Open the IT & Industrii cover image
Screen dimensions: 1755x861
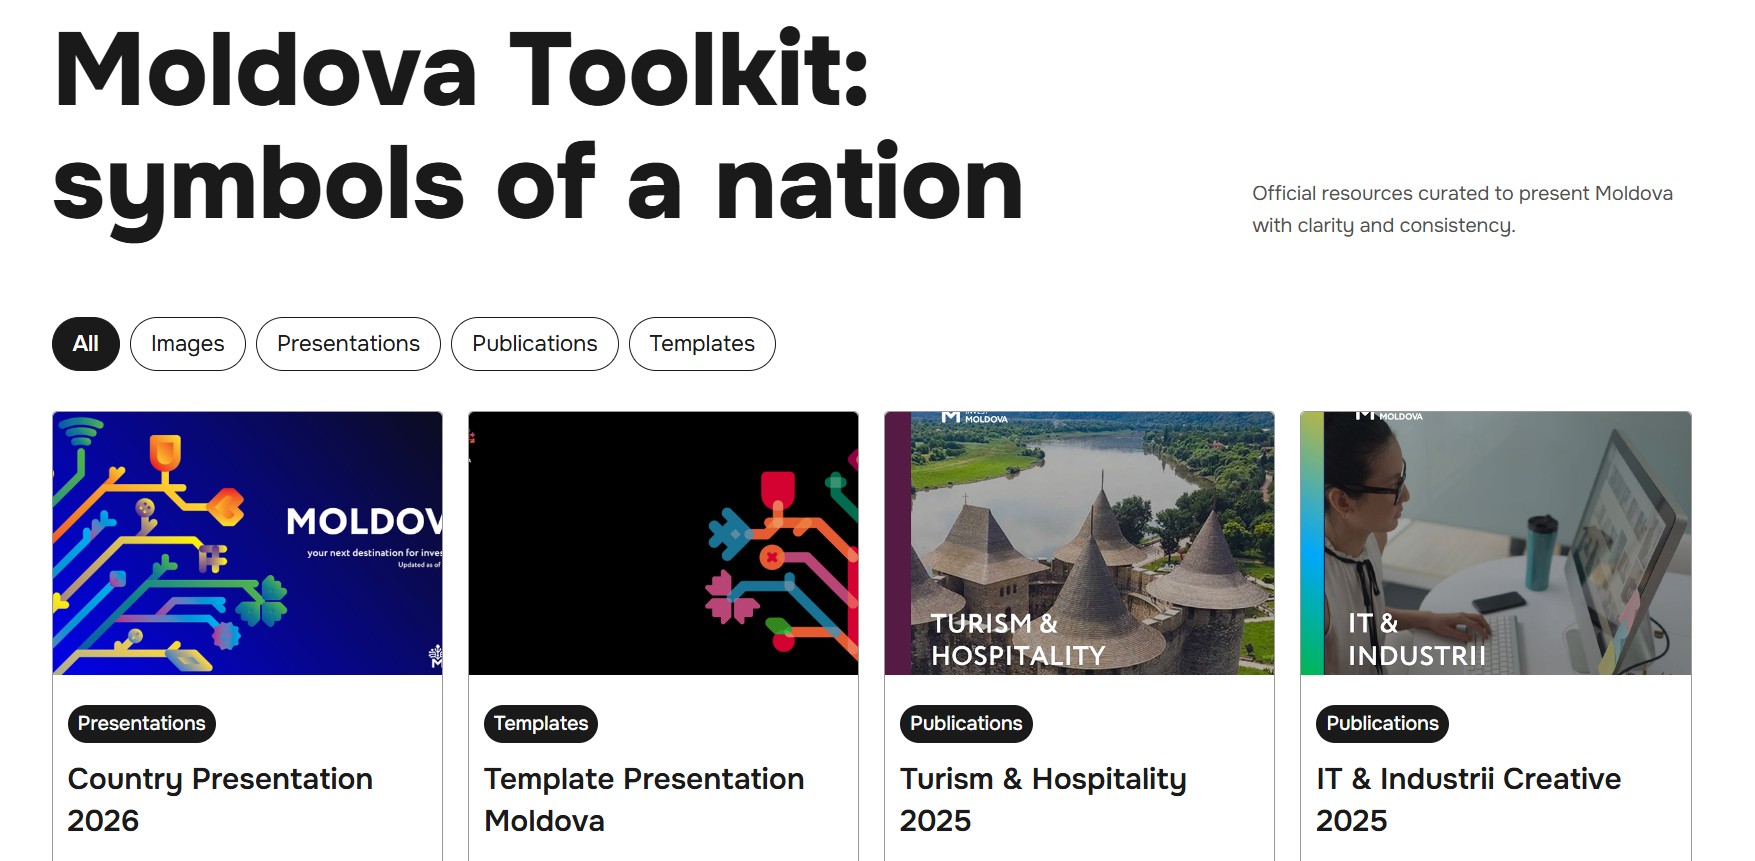(1496, 543)
